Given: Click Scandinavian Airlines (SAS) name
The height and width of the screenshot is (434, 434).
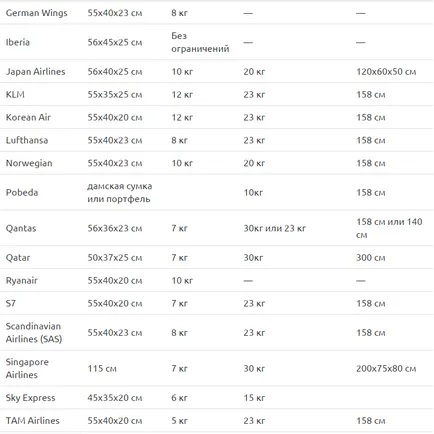Looking at the screenshot, I should point(34,333).
